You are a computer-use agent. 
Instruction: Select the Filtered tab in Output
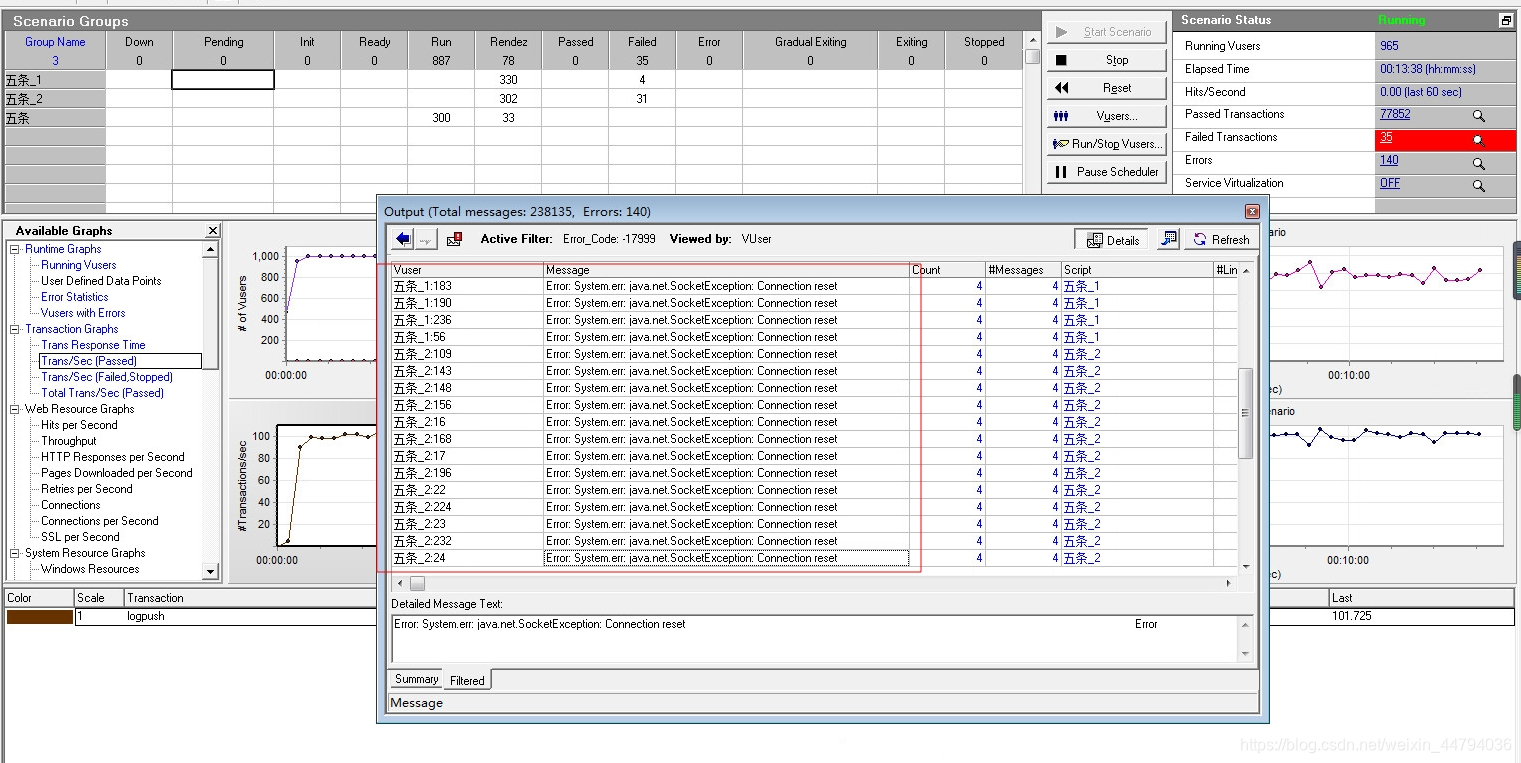pyautogui.click(x=467, y=680)
